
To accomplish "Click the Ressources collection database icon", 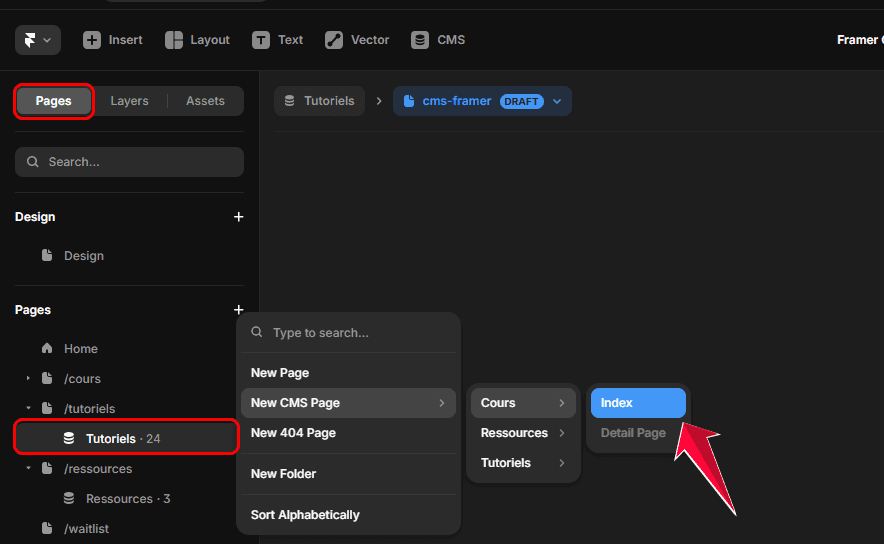I will [69, 498].
